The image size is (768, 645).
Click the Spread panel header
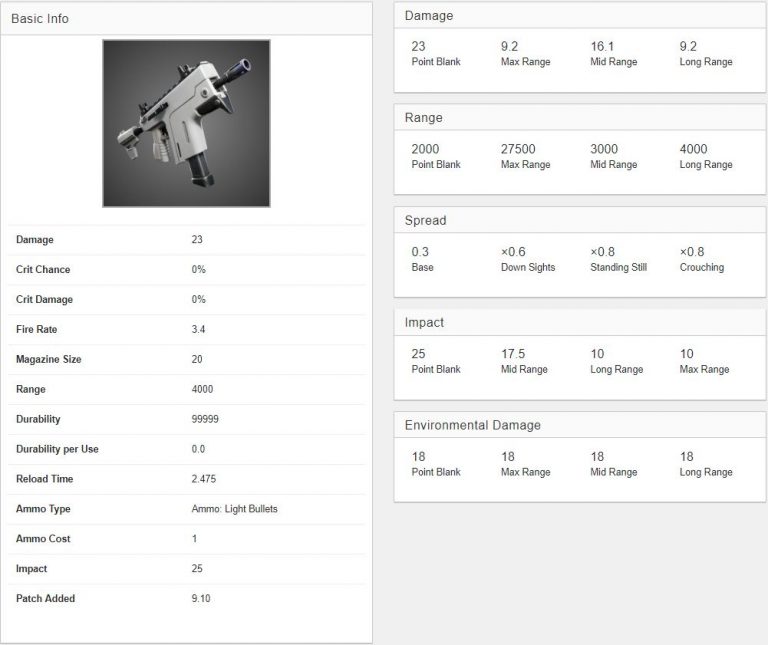tap(579, 220)
